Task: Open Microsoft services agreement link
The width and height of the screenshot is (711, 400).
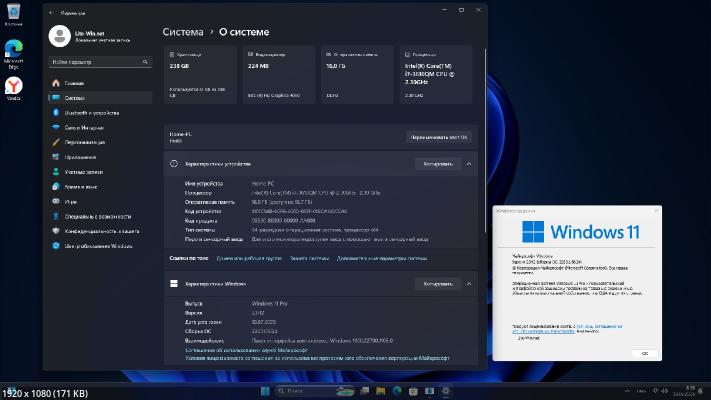Action: [246, 351]
